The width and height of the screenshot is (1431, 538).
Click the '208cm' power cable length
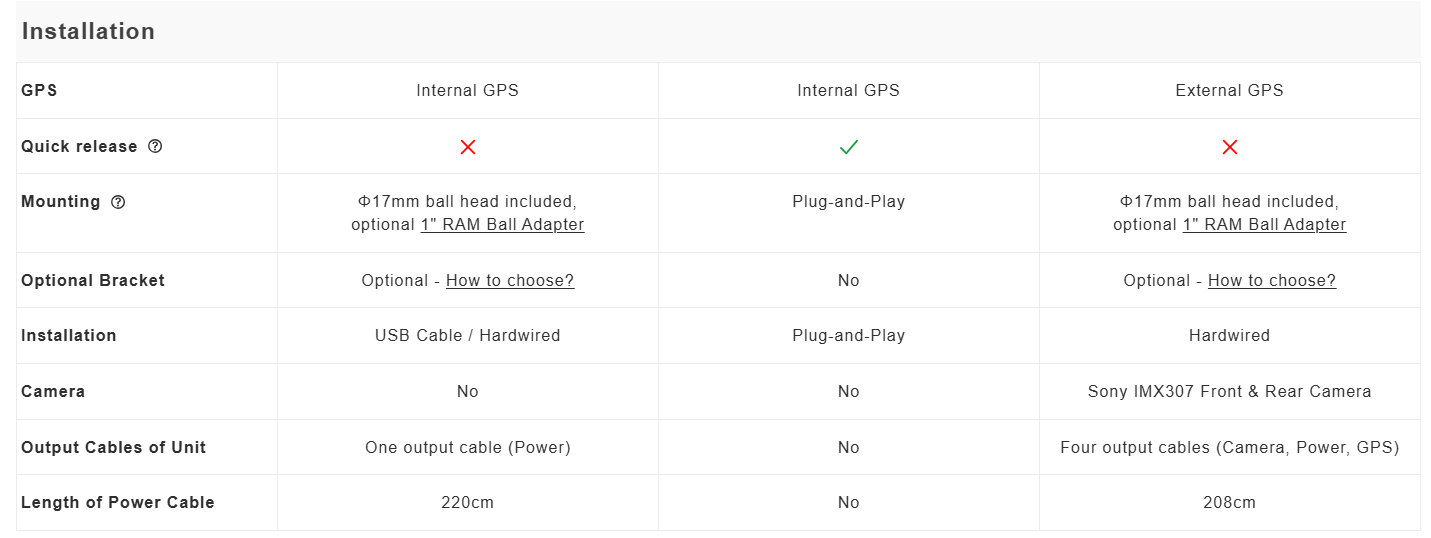[1229, 503]
